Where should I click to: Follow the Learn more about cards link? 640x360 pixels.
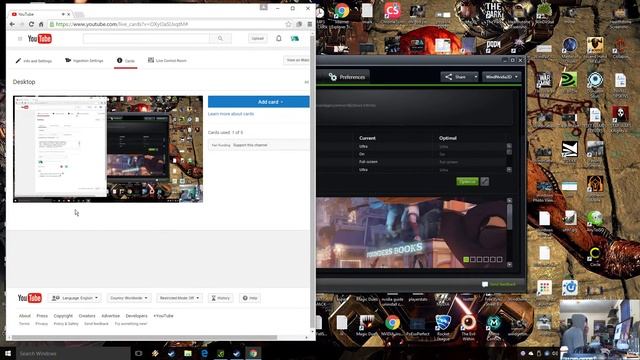tap(231, 114)
